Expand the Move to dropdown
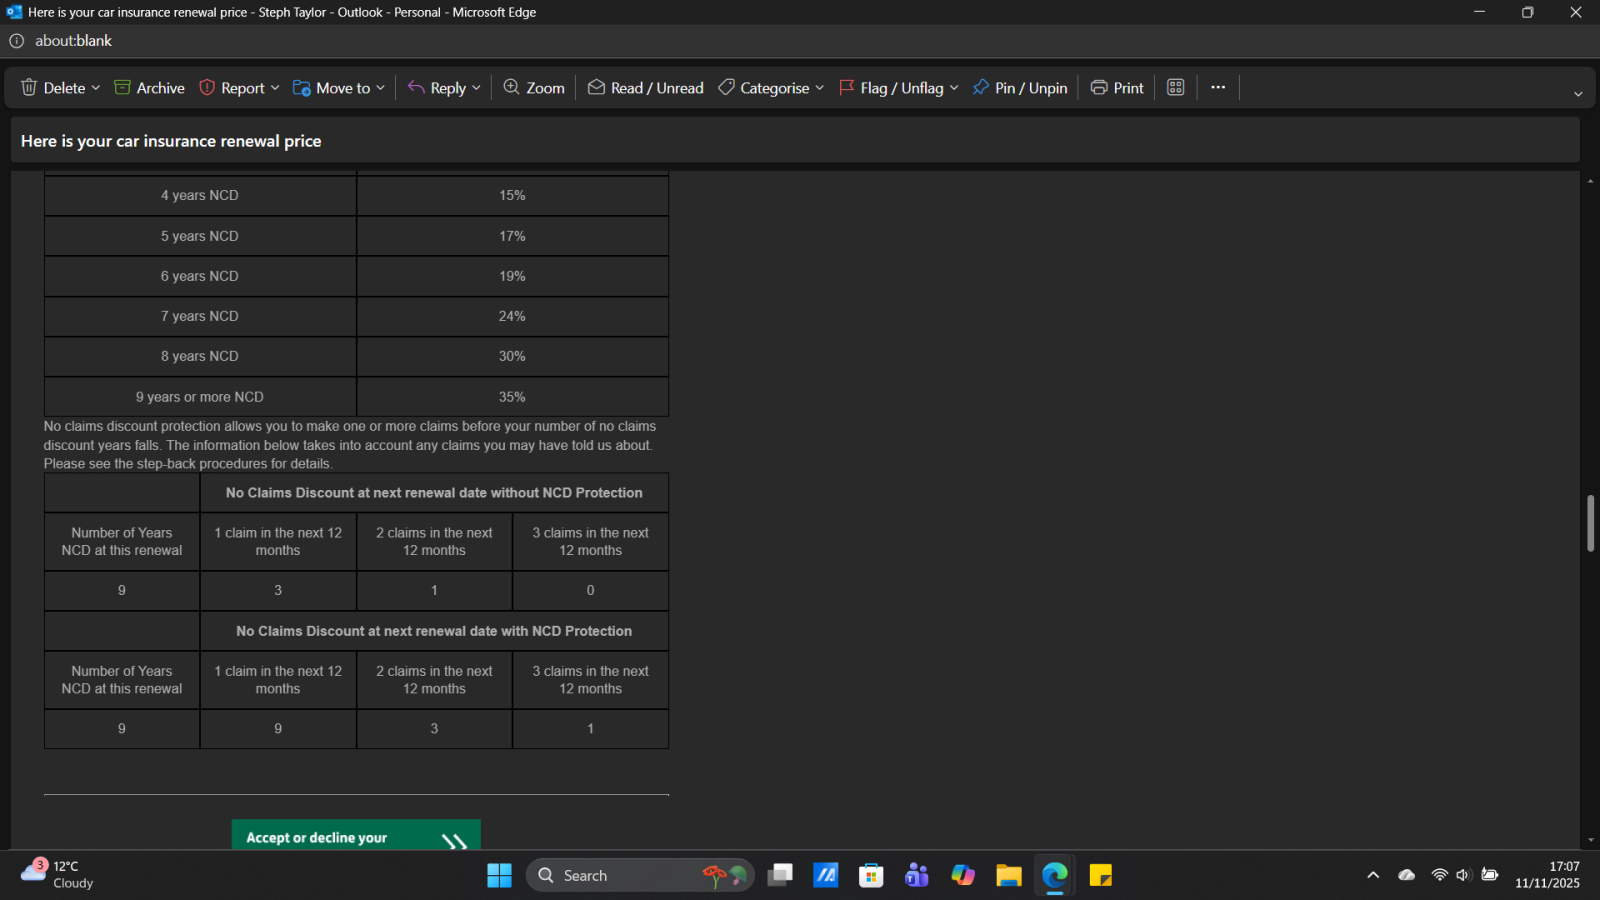Viewport: 1600px width, 900px height. (380, 88)
